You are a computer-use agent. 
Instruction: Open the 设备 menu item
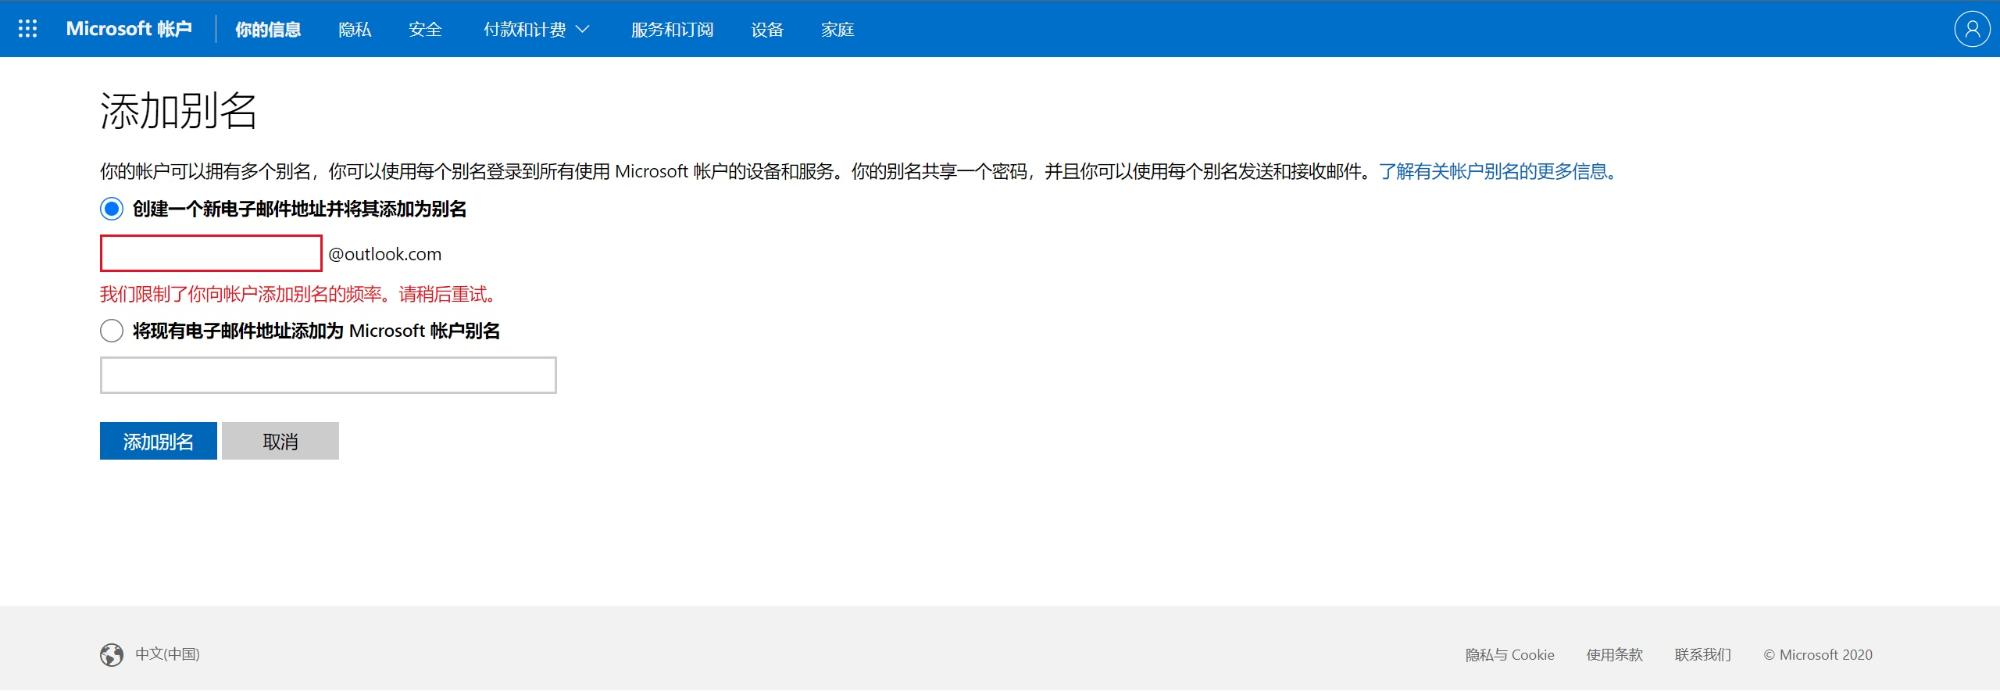click(767, 30)
